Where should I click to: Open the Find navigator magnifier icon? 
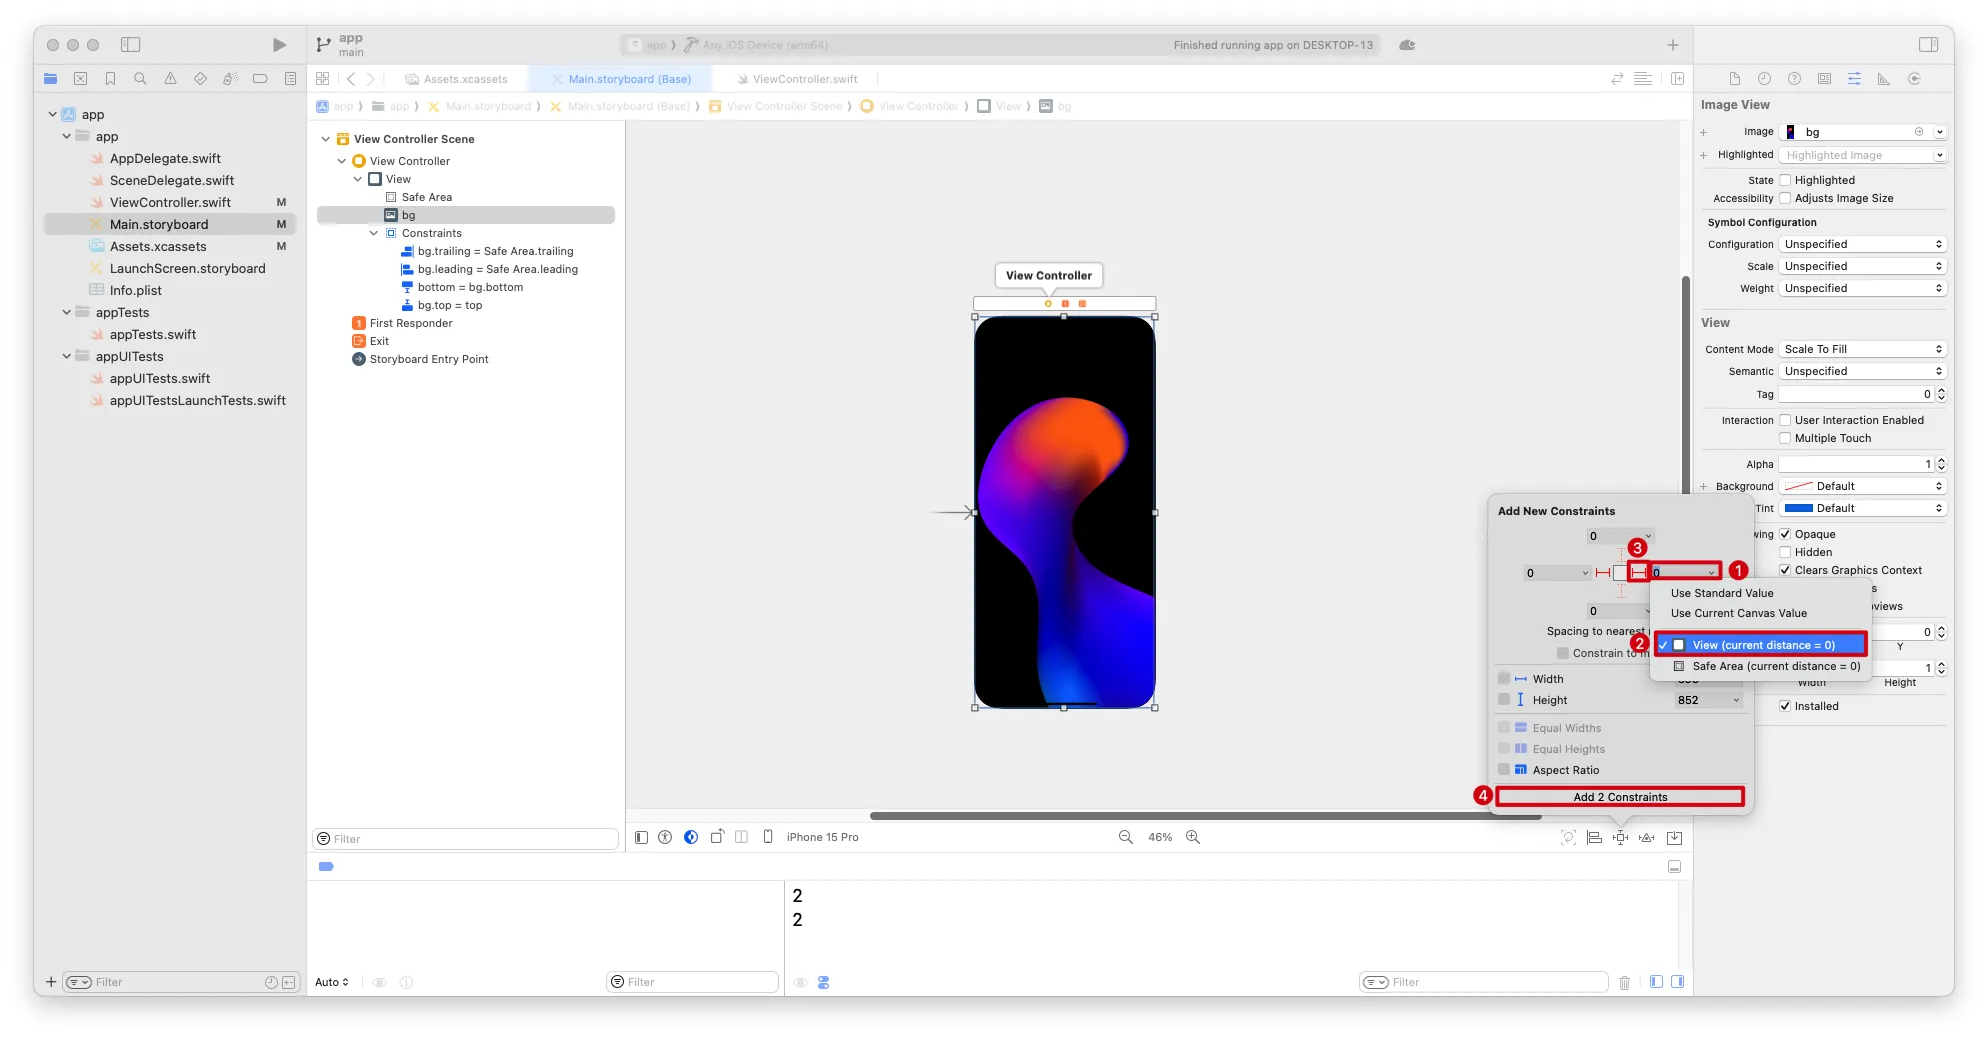[140, 79]
